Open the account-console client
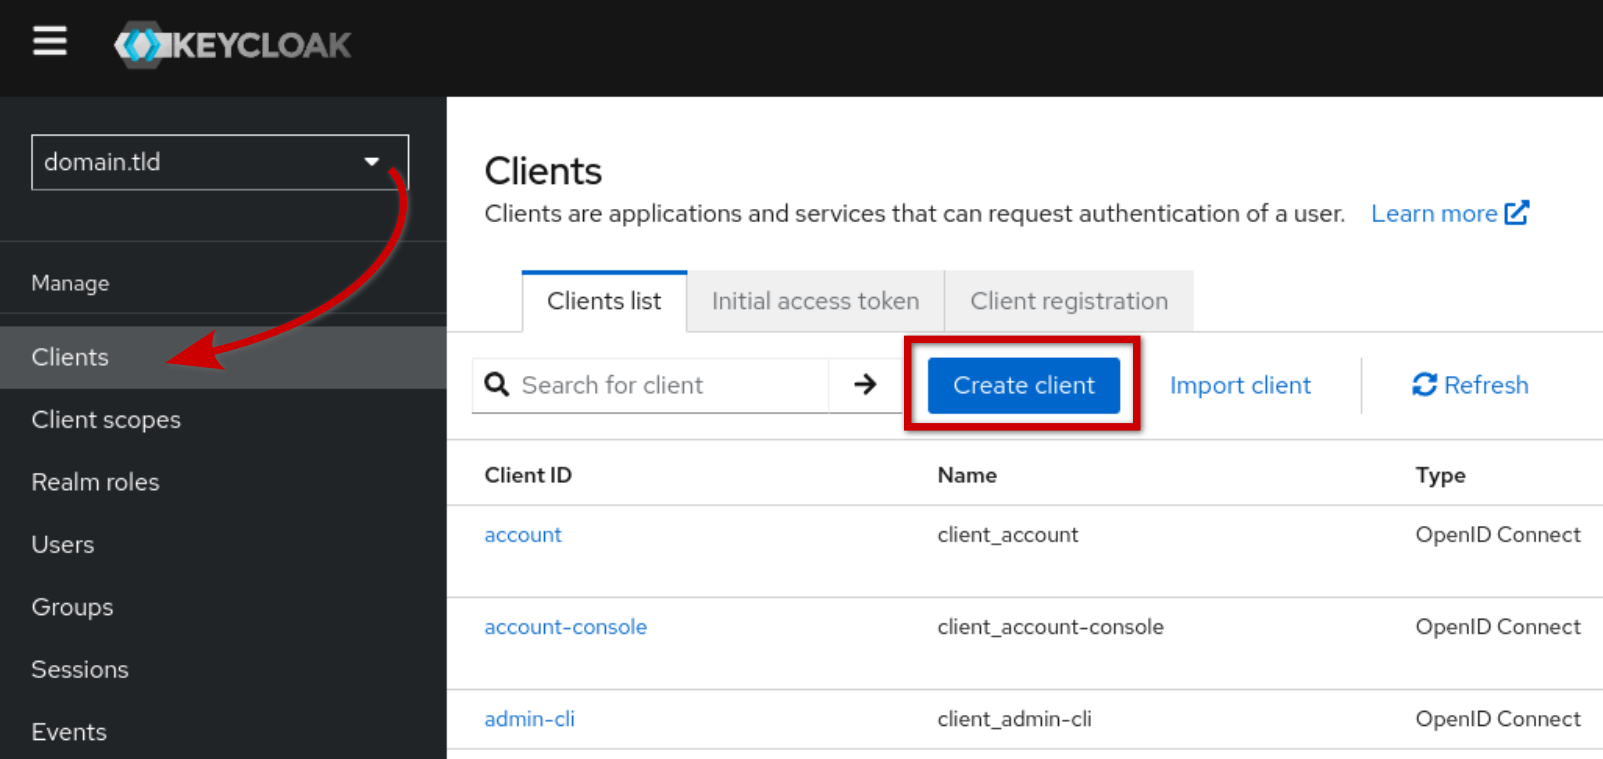The height and width of the screenshot is (759, 1603). click(565, 627)
